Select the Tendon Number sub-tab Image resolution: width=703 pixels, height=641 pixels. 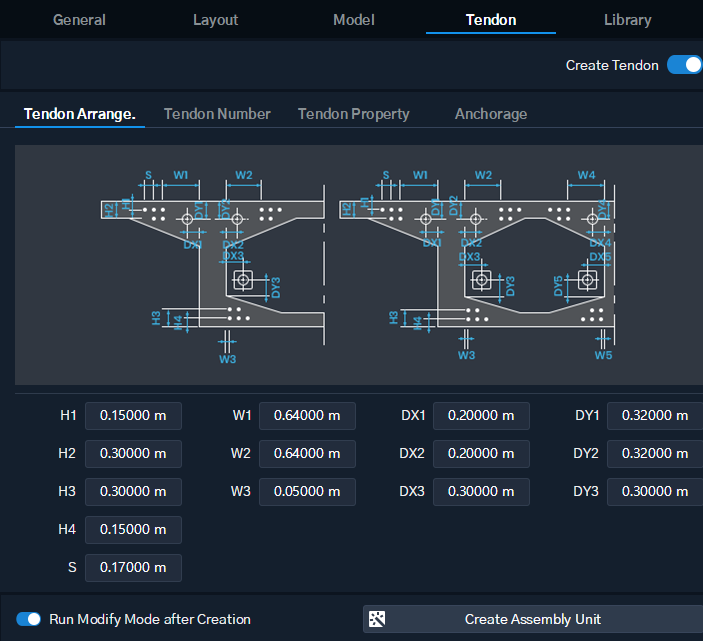(x=217, y=114)
